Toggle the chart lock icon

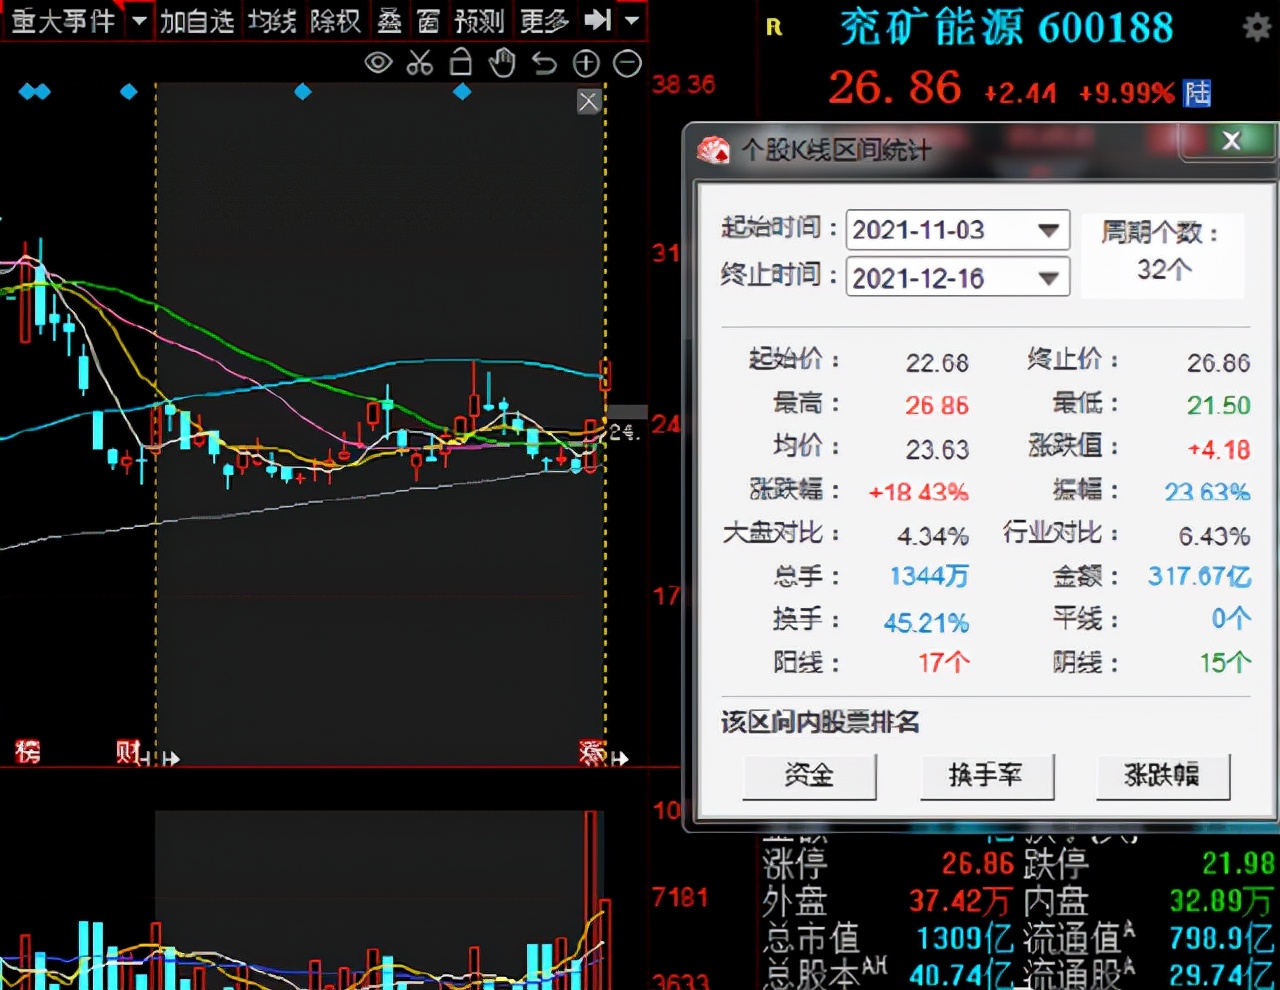[460, 63]
